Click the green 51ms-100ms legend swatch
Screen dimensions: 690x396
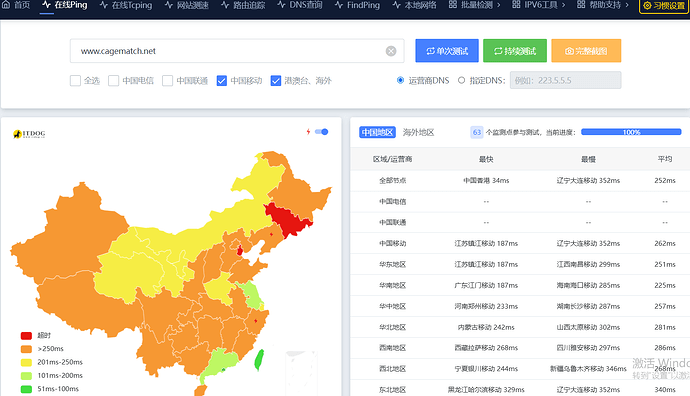[26, 389]
